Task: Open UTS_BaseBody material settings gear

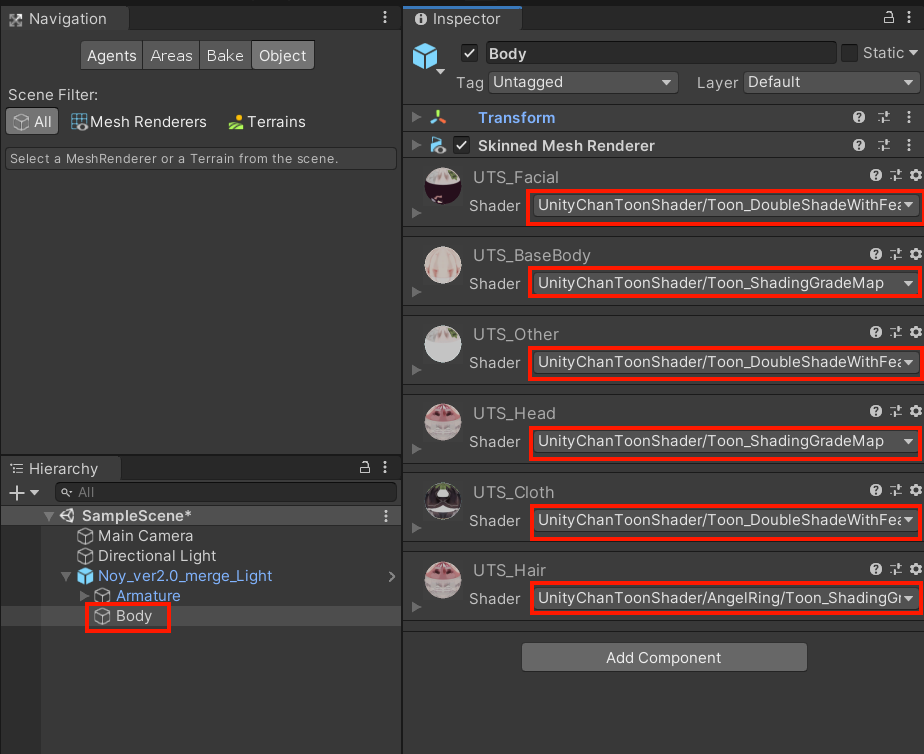Action: (916, 254)
